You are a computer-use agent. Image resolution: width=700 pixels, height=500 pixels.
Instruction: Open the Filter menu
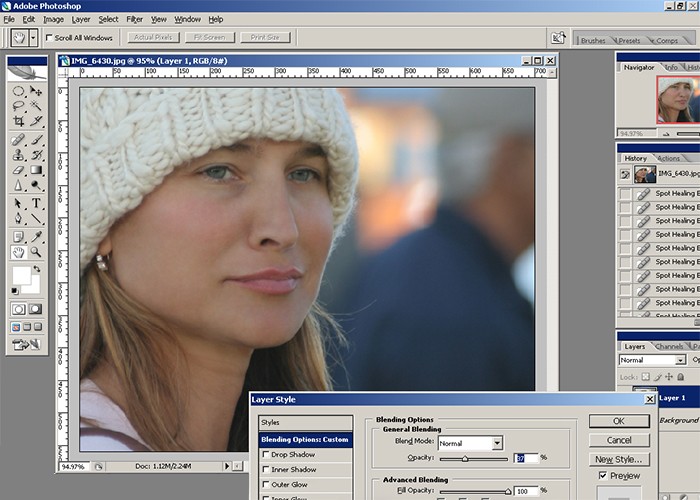[134, 19]
